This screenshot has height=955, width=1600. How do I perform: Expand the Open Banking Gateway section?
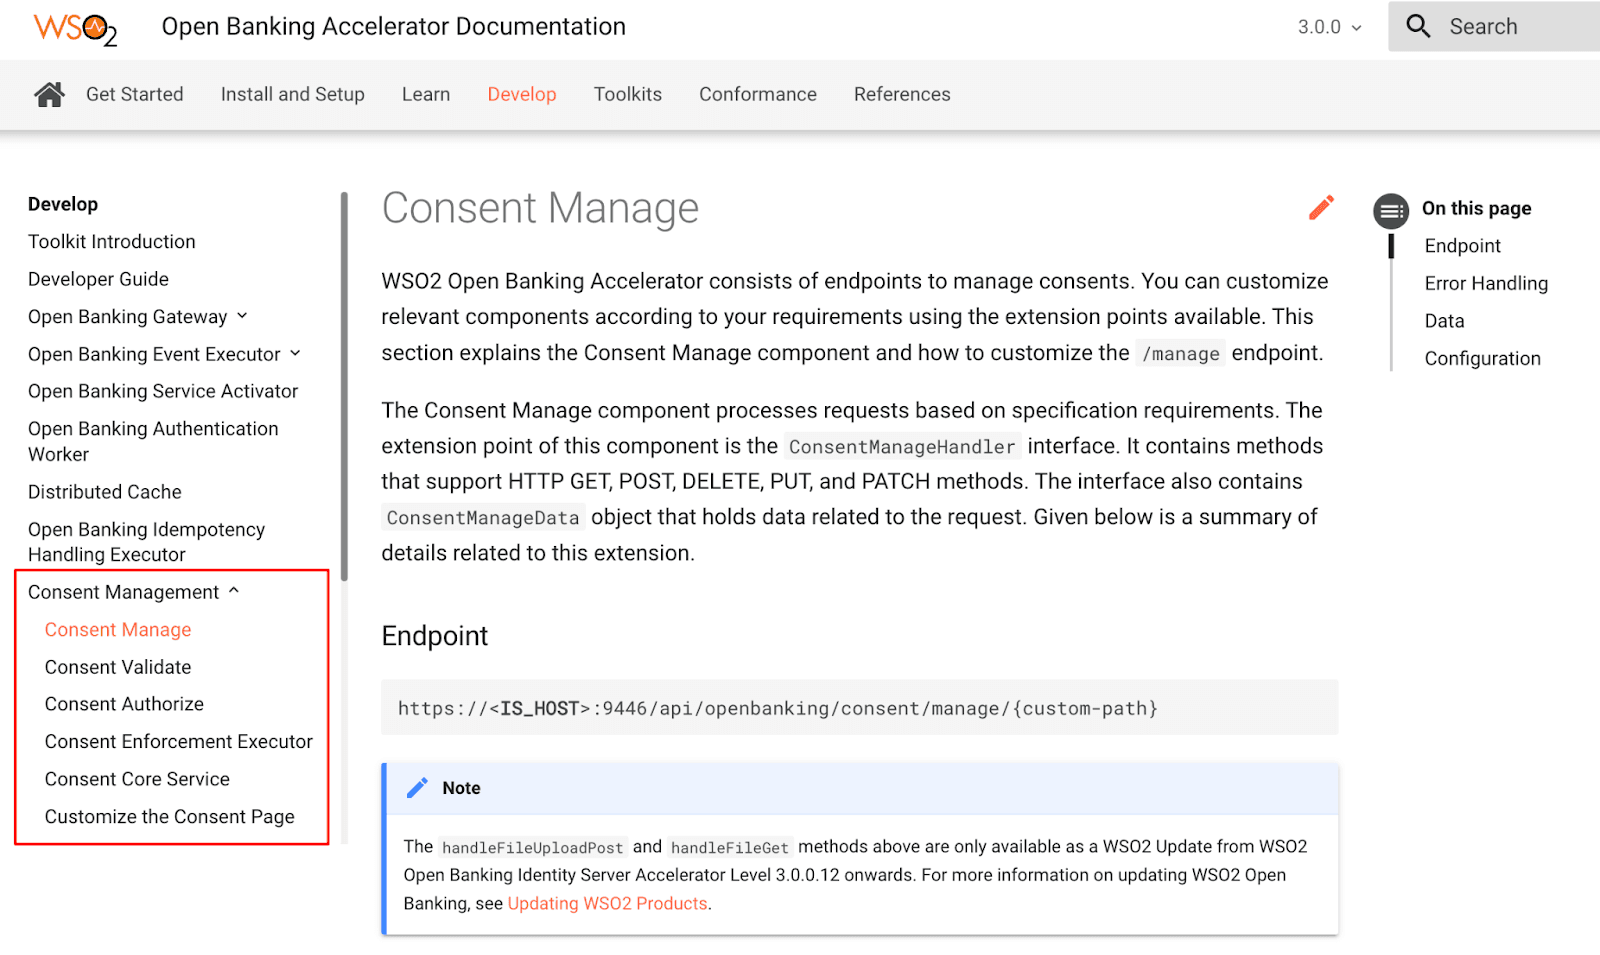pos(241,317)
